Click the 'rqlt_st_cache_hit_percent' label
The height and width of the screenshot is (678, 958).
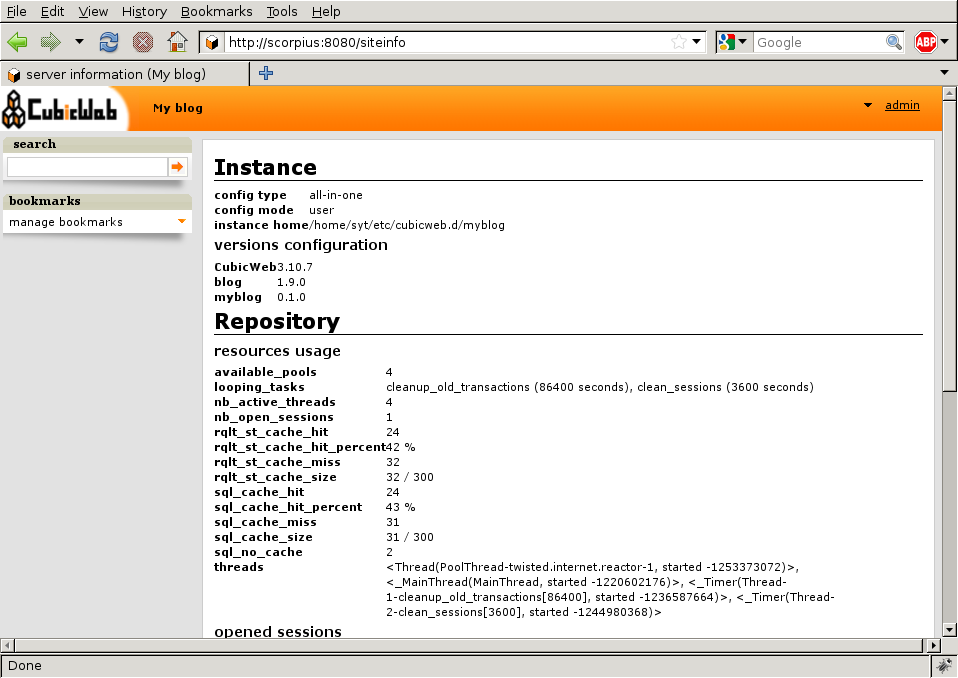point(300,447)
